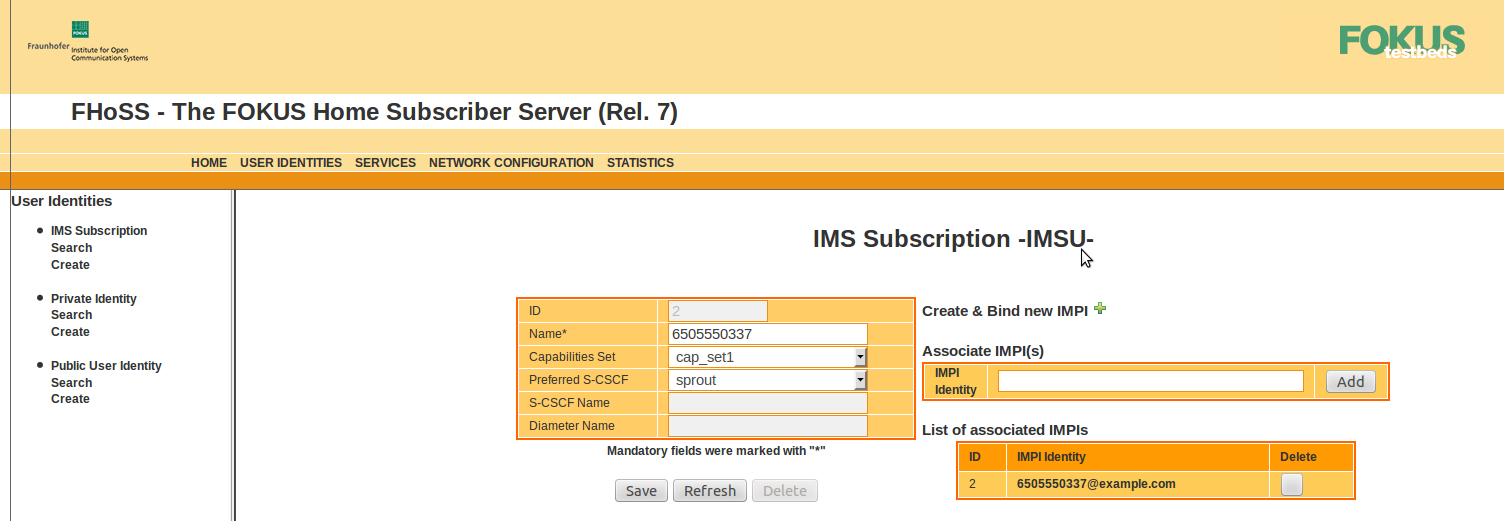Click the S-CSCF Name field
This screenshot has height=521, width=1504.
[x=767, y=403]
